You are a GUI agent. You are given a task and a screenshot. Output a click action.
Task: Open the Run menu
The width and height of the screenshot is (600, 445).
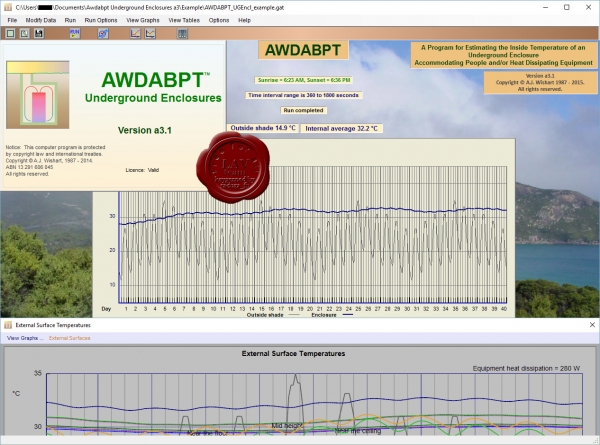pos(70,20)
